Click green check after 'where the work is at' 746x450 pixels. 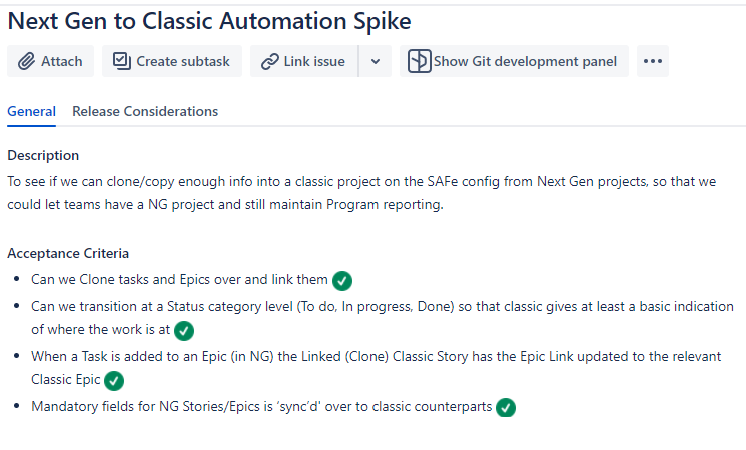click(184, 331)
